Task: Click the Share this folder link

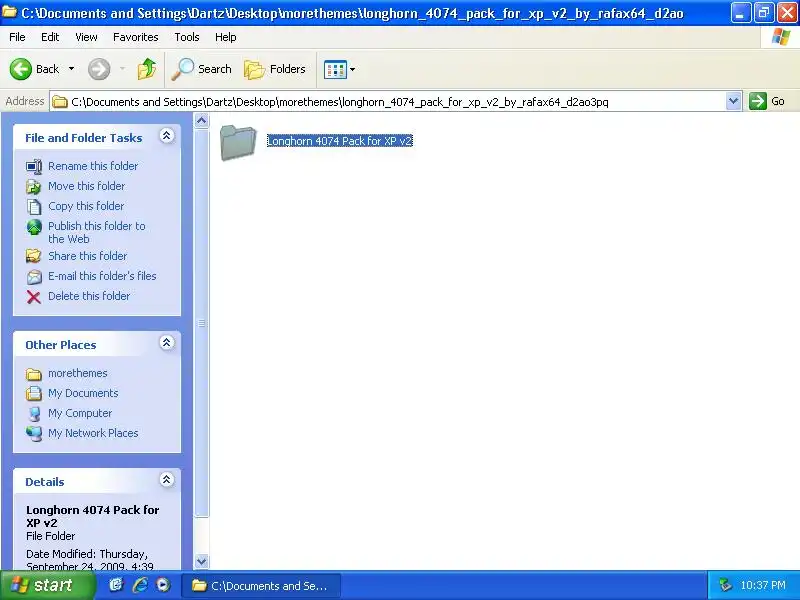Action: tap(87, 256)
